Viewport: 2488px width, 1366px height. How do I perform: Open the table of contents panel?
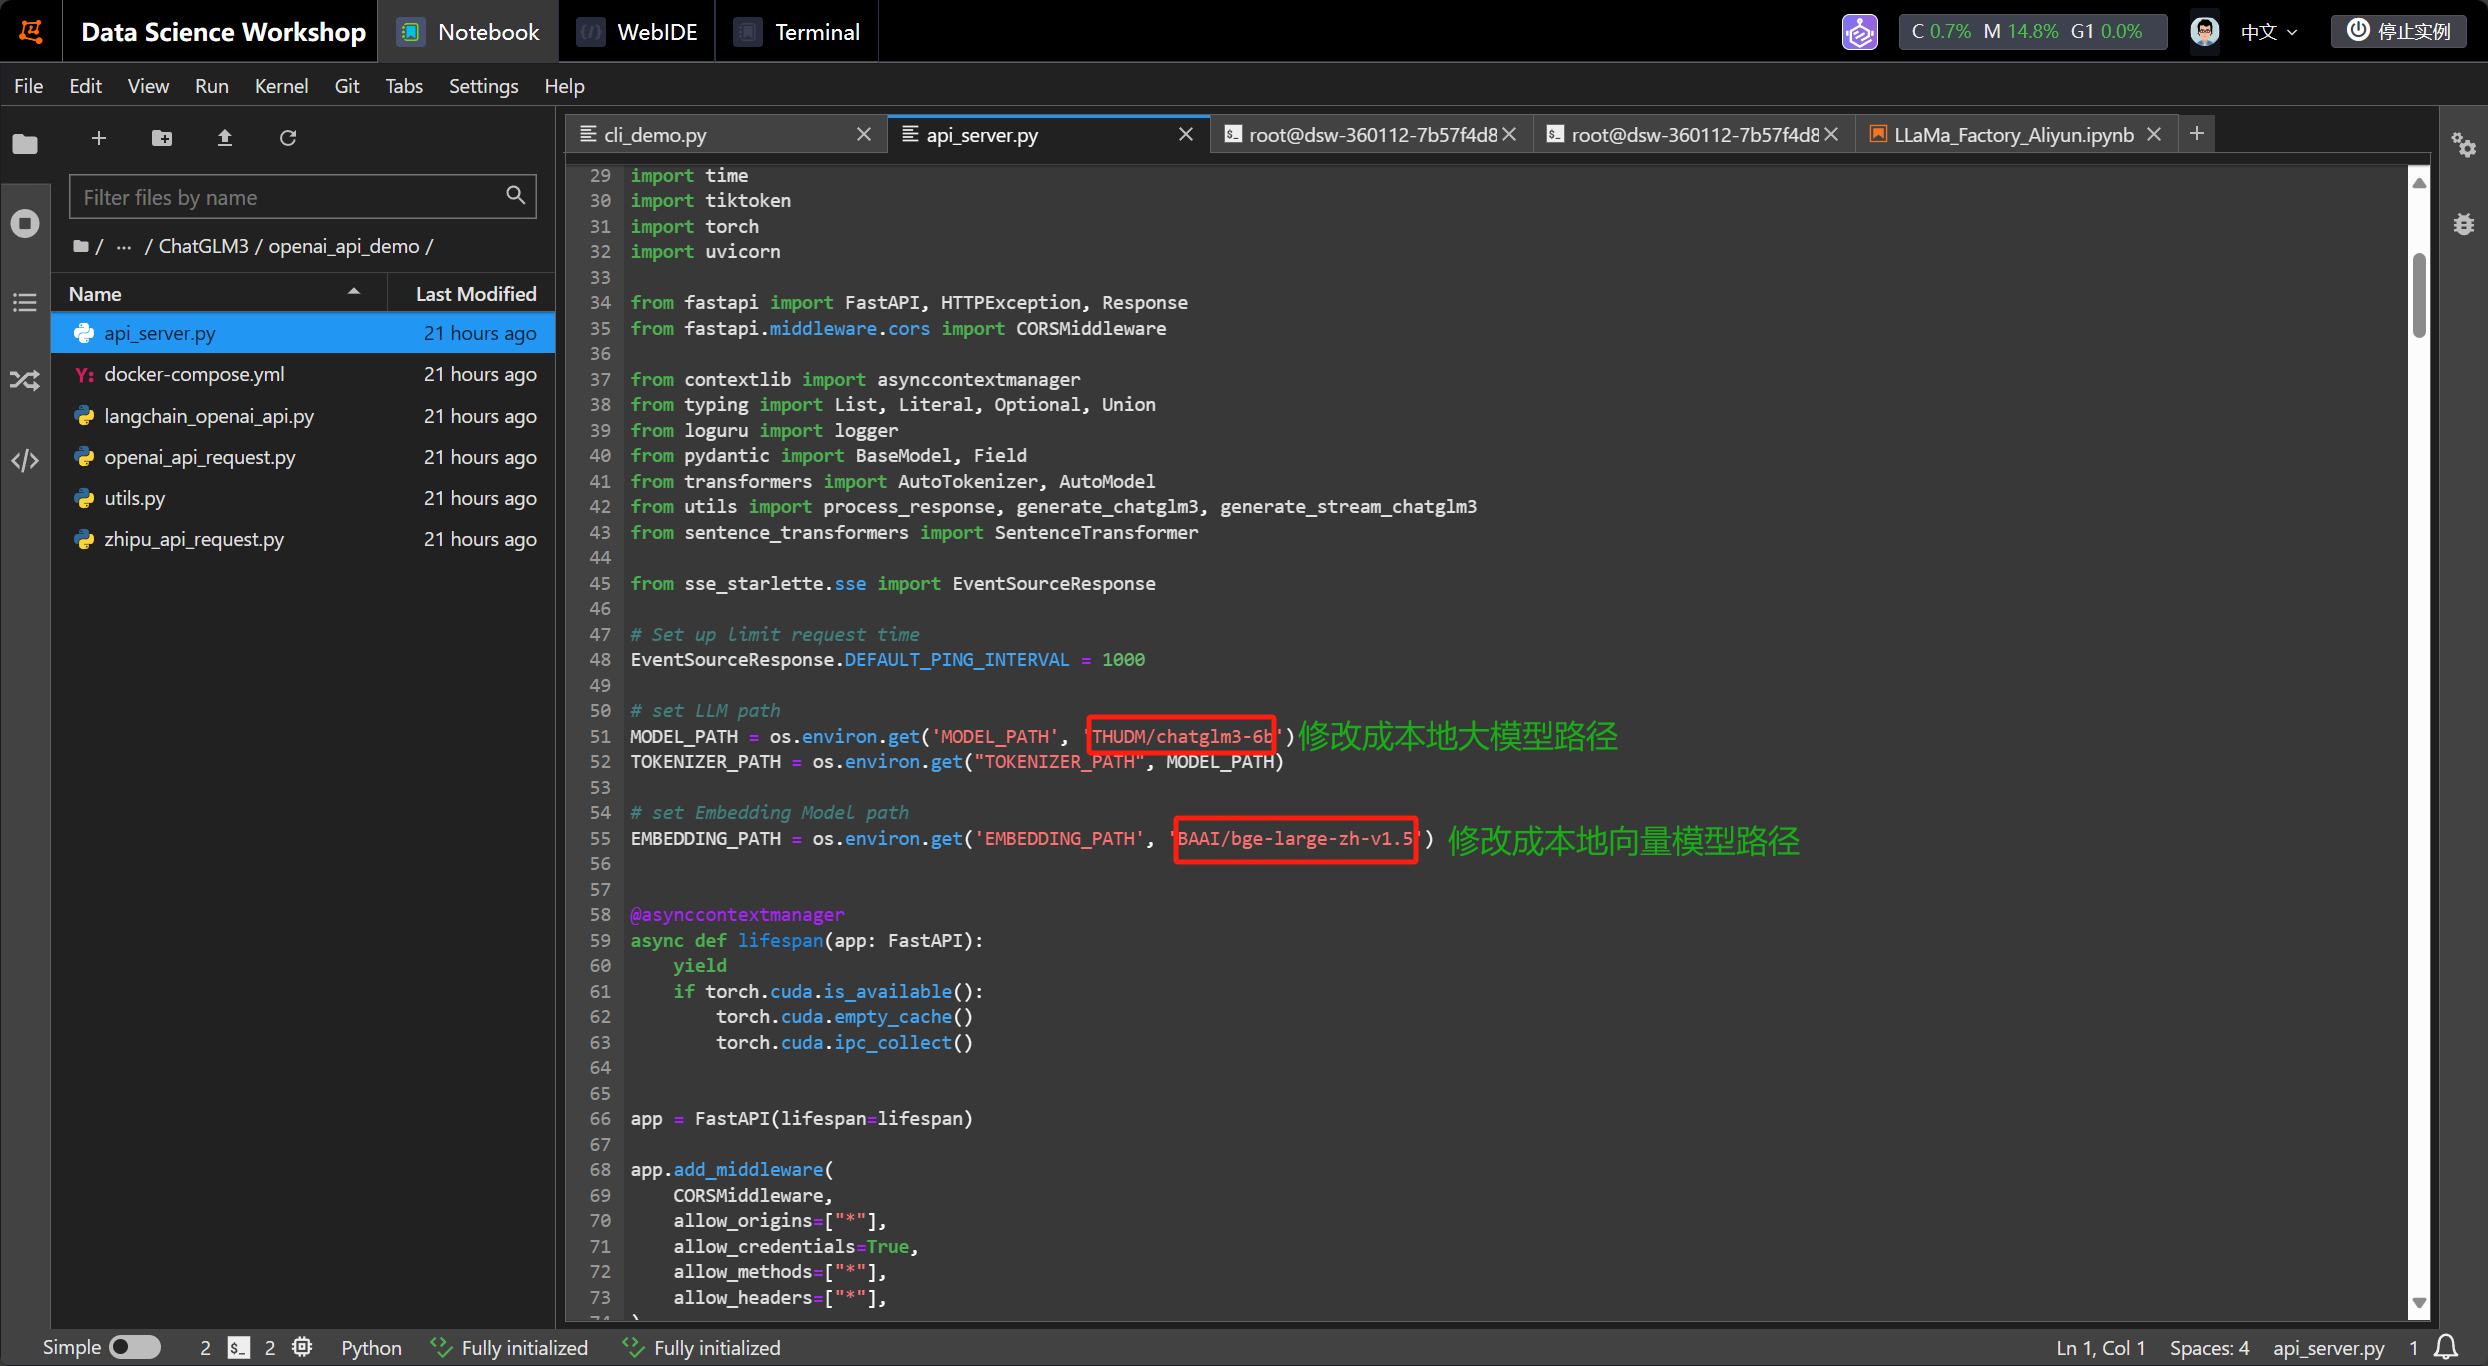[25, 302]
